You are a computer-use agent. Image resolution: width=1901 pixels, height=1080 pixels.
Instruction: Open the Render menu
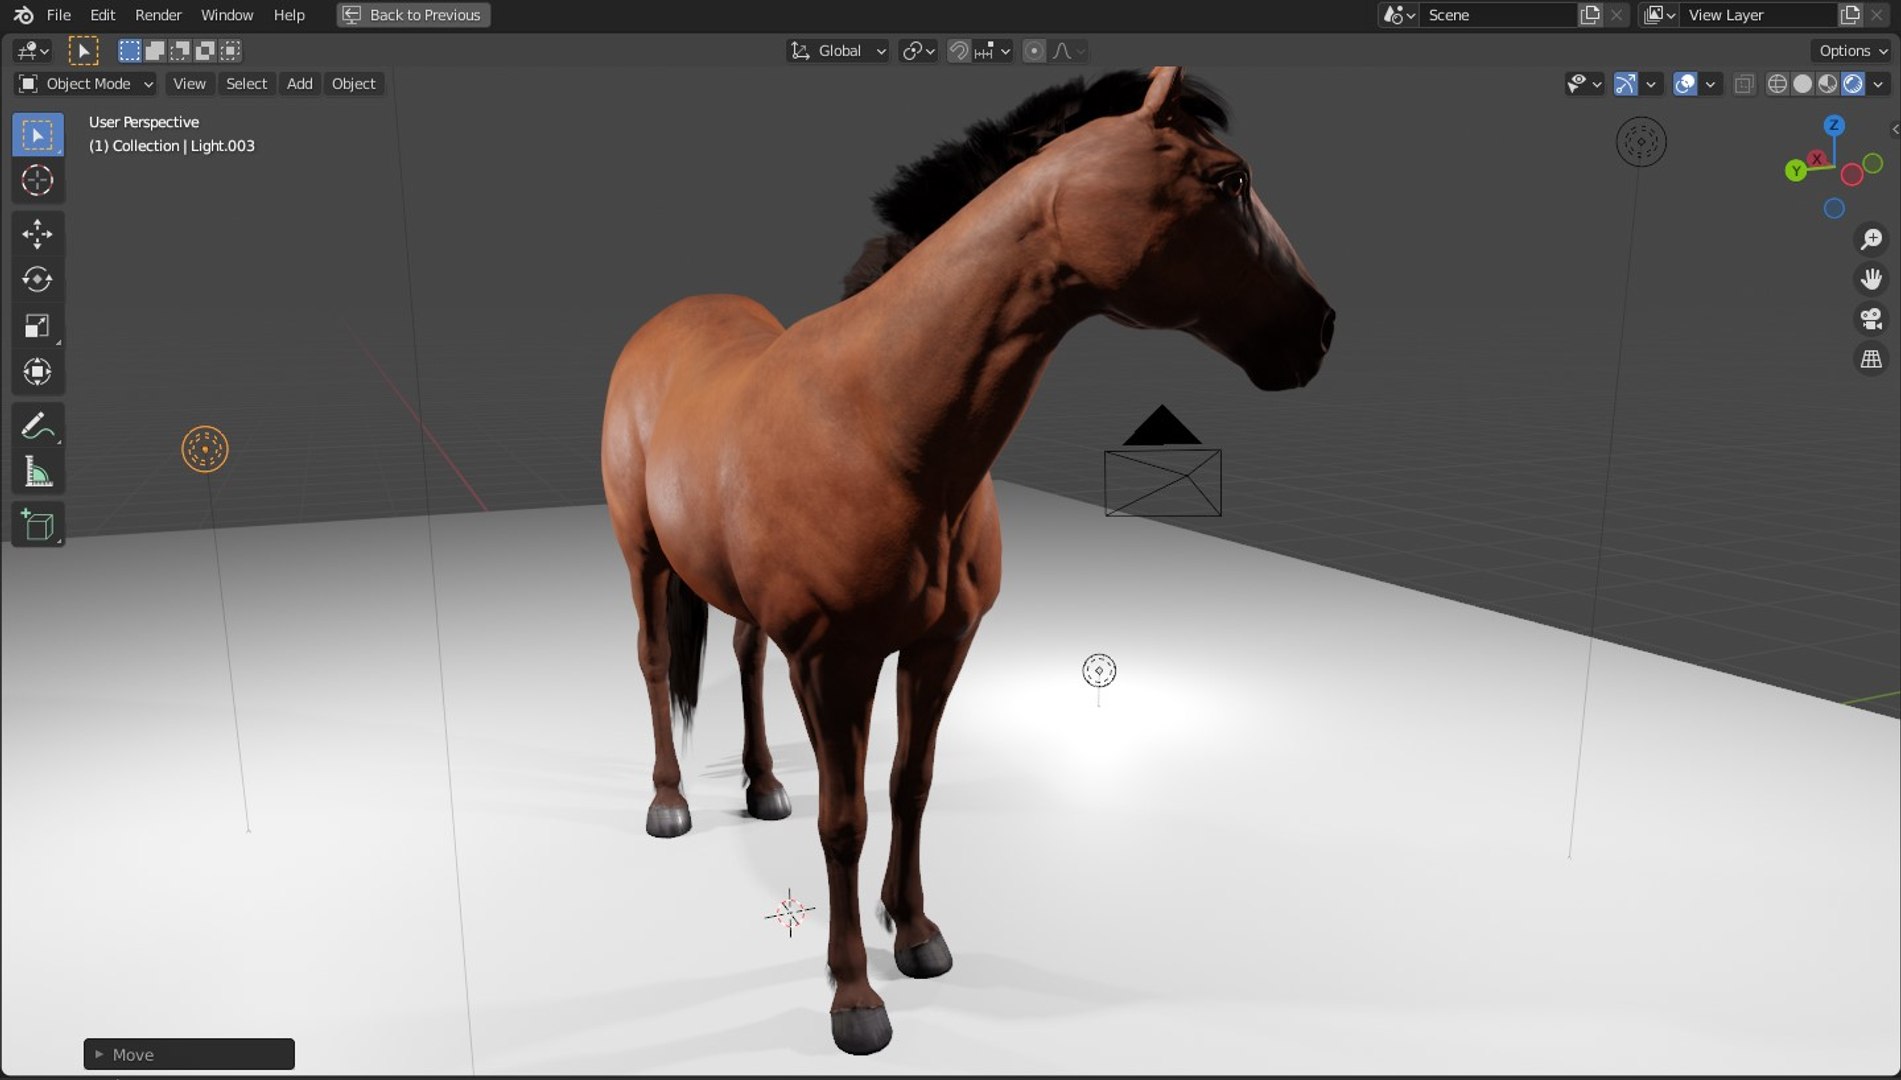tap(158, 15)
